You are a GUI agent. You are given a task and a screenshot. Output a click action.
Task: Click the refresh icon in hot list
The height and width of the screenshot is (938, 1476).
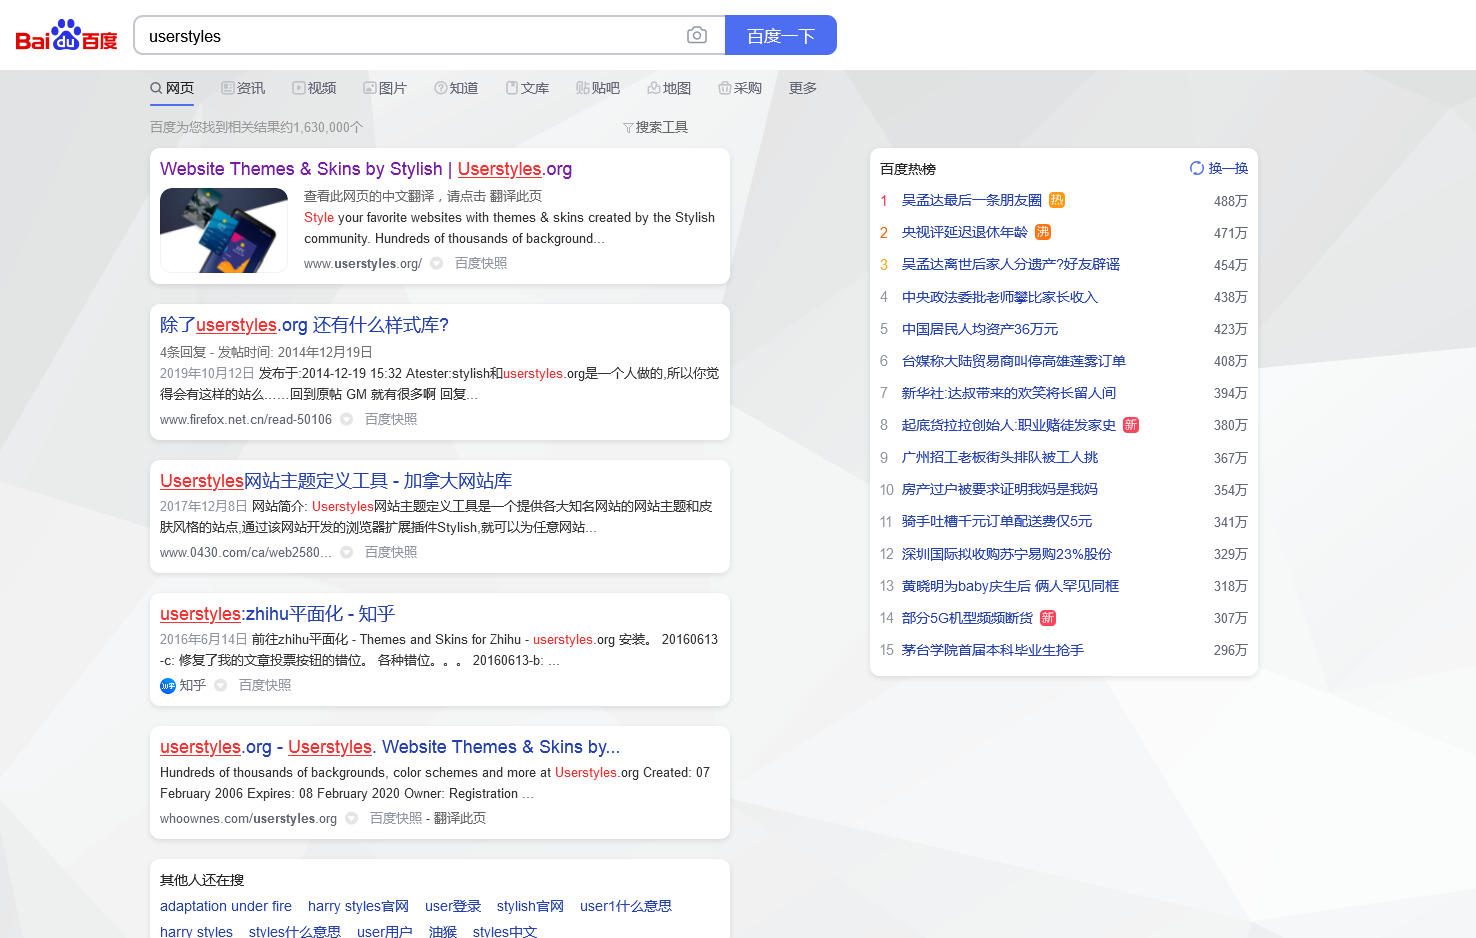(x=1196, y=168)
